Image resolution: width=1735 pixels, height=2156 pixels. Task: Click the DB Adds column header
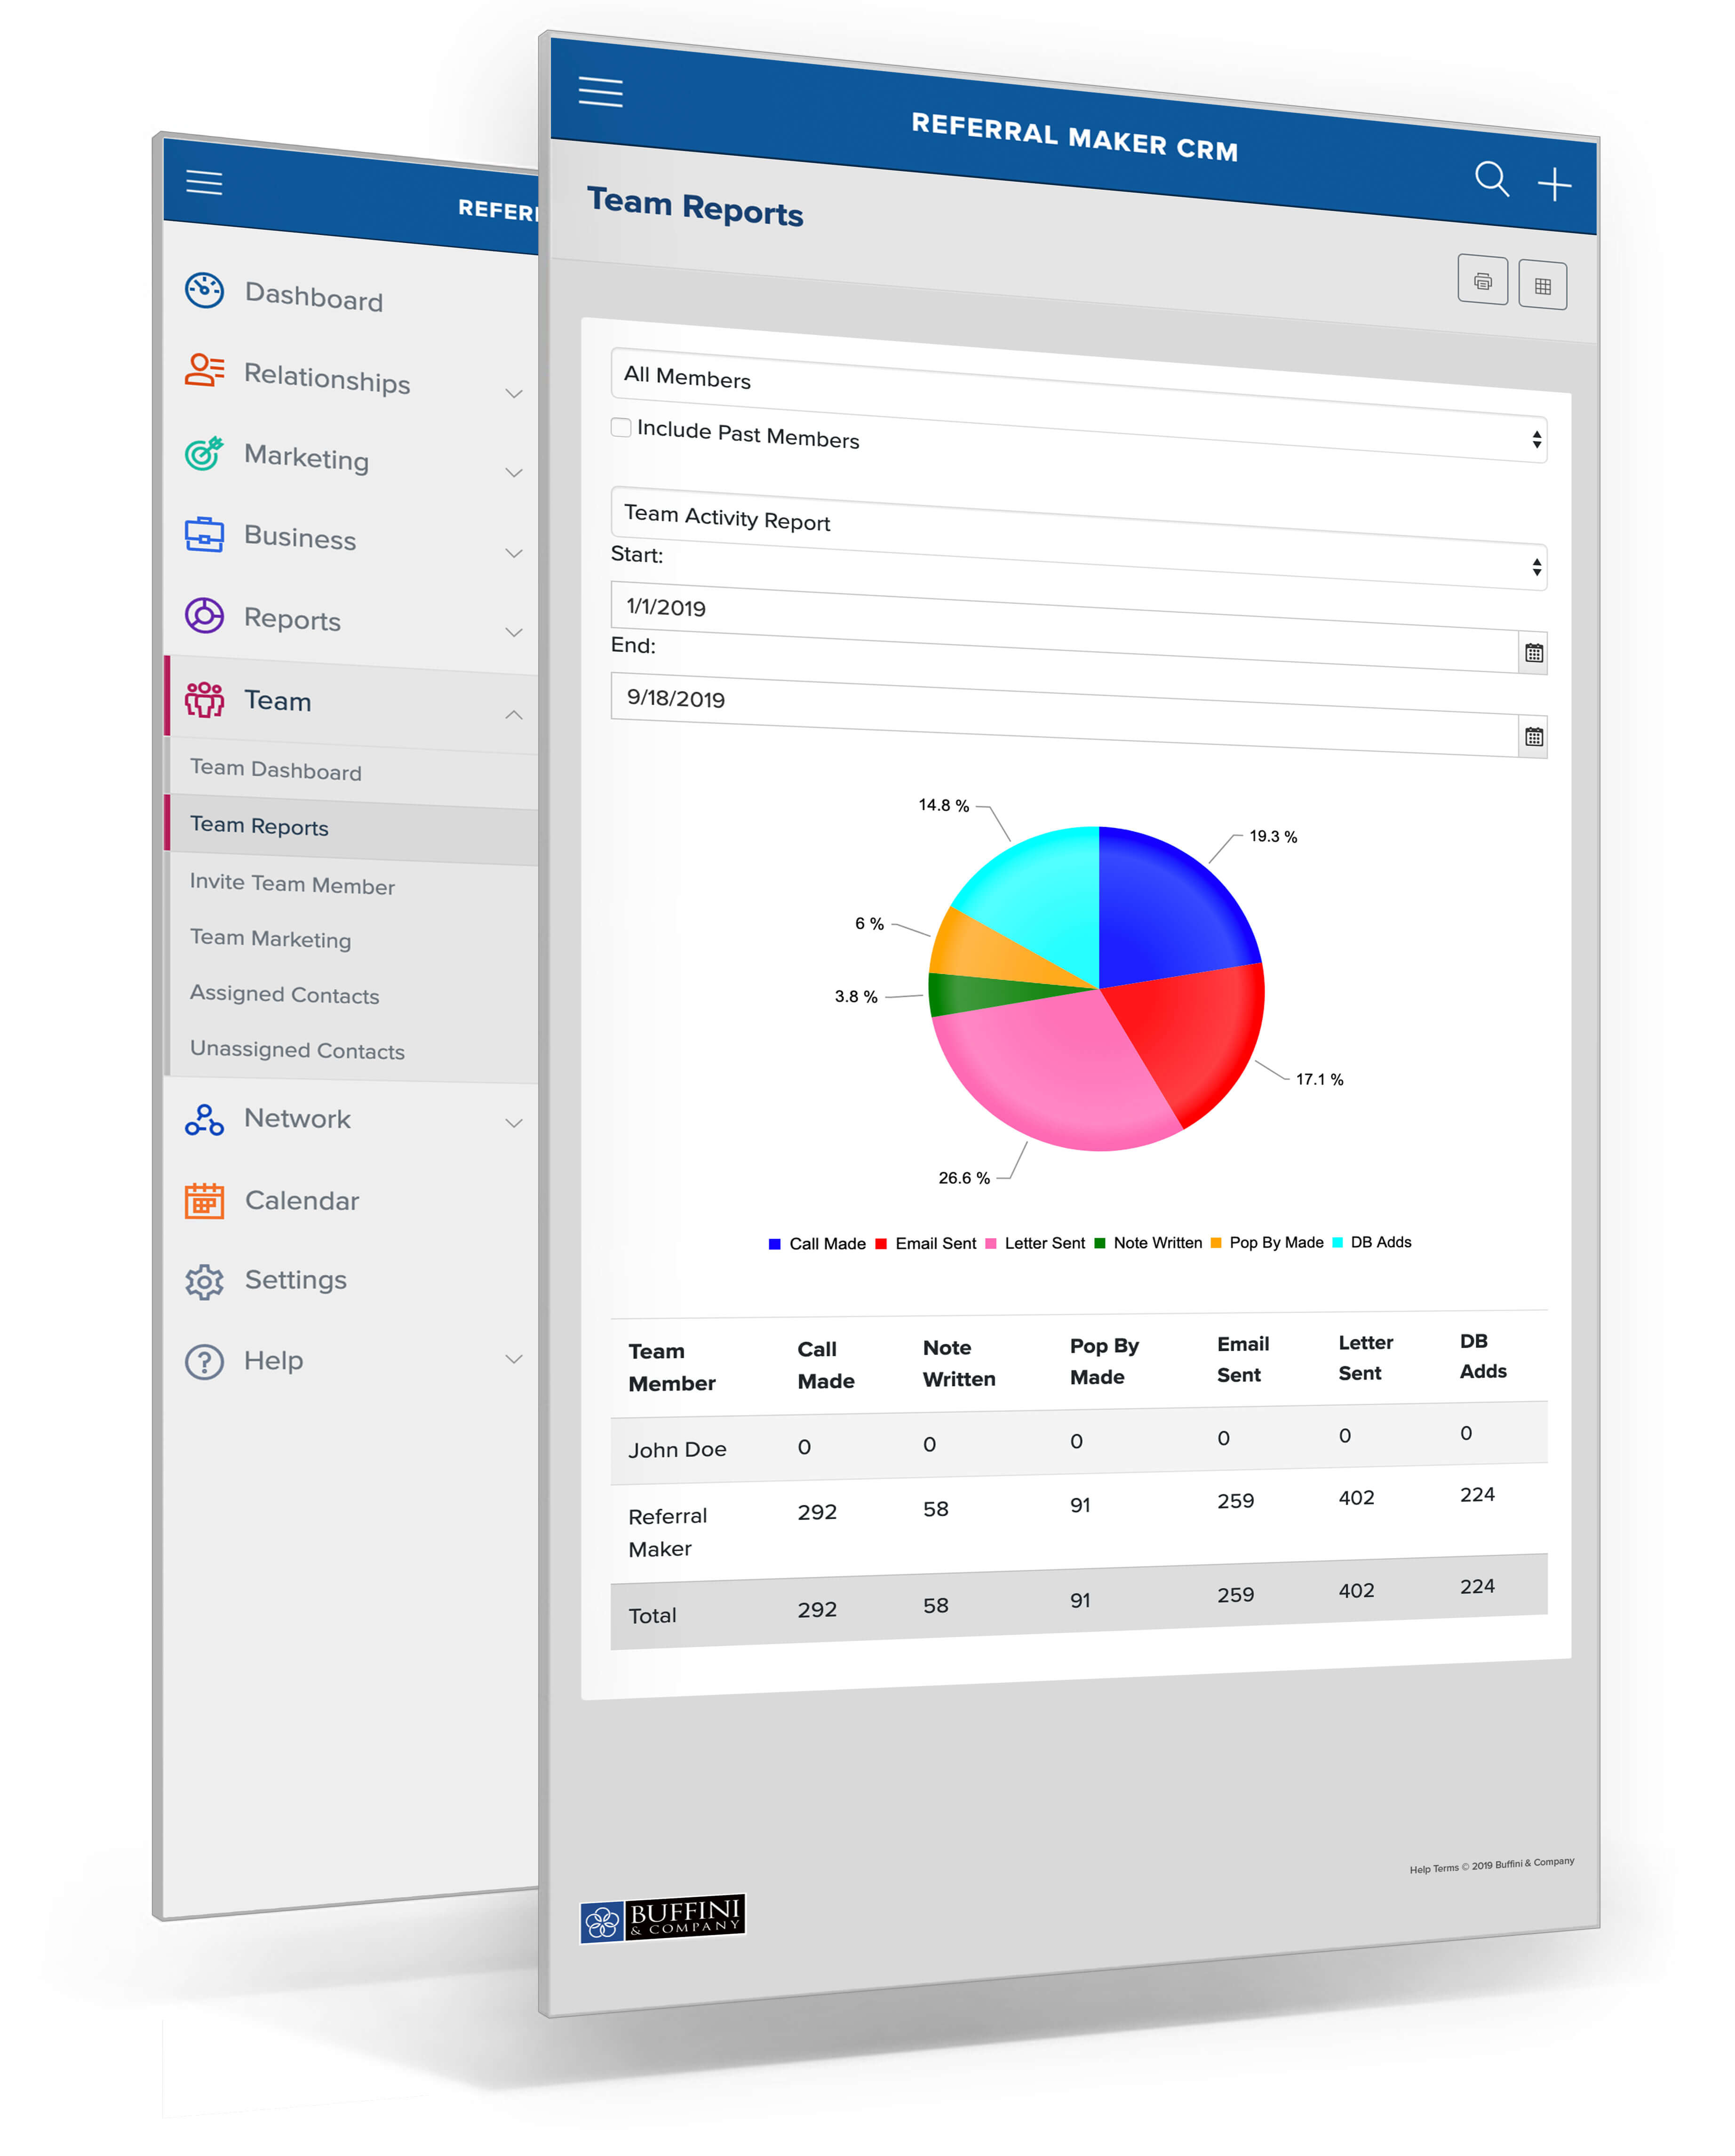coord(1482,1356)
